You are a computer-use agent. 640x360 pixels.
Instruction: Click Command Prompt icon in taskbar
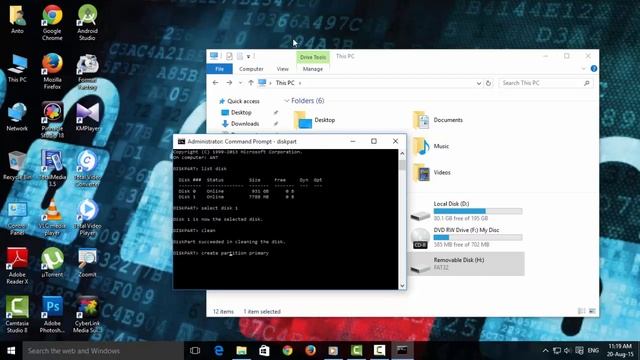click(402, 350)
